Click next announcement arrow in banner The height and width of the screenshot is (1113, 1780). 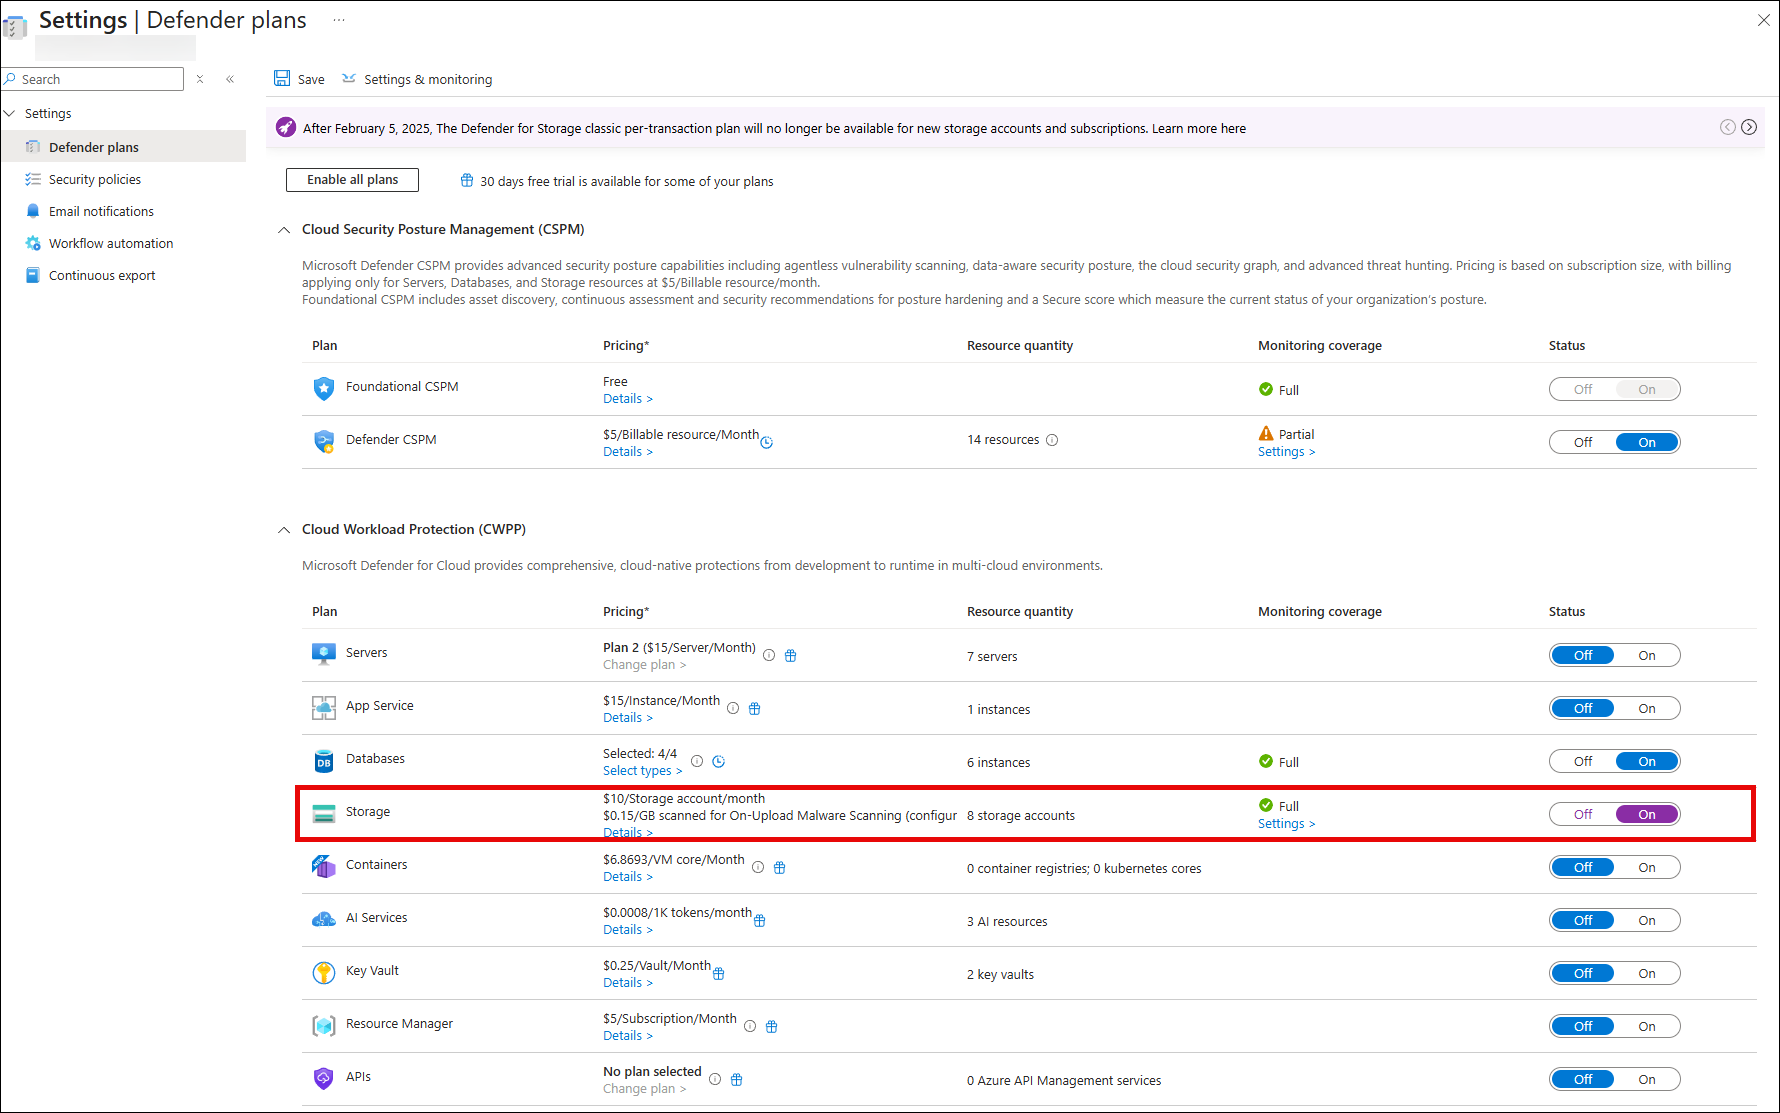click(1749, 127)
